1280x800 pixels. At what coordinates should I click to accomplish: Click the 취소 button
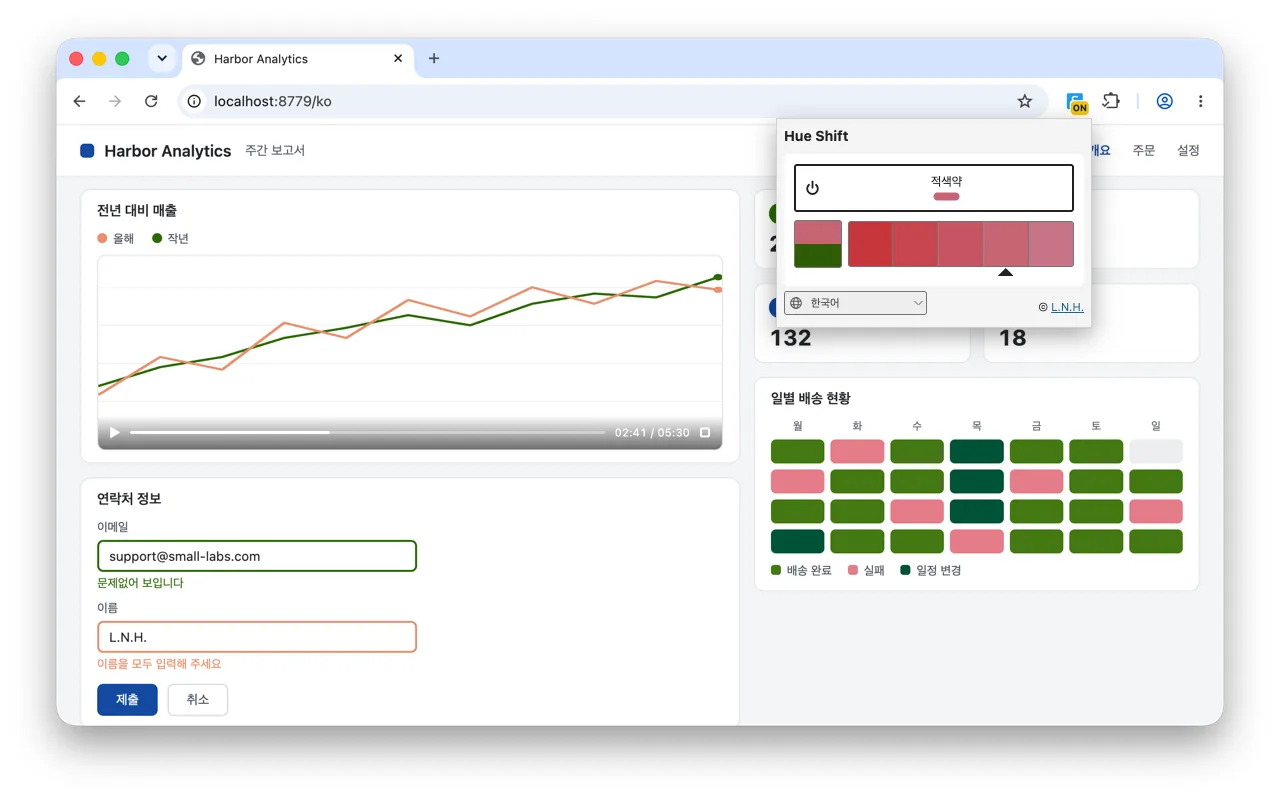pyautogui.click(x=198, y=700)
